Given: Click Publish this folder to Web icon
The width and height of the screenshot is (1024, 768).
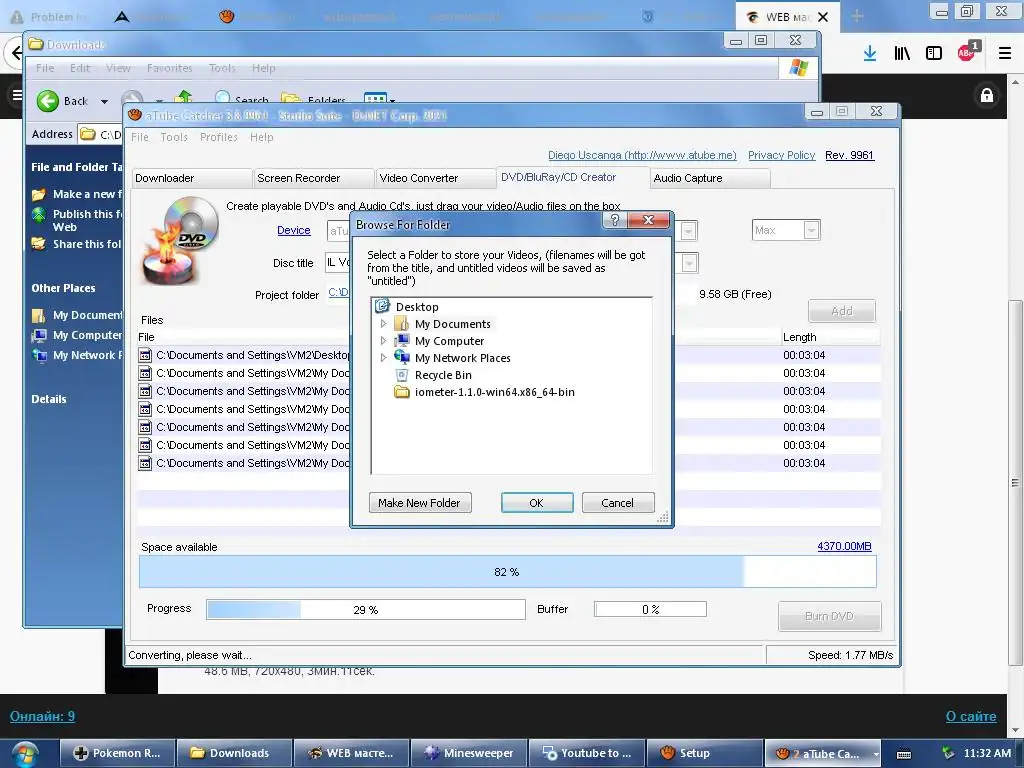Looking at the screenshot, I should (39, 214).
